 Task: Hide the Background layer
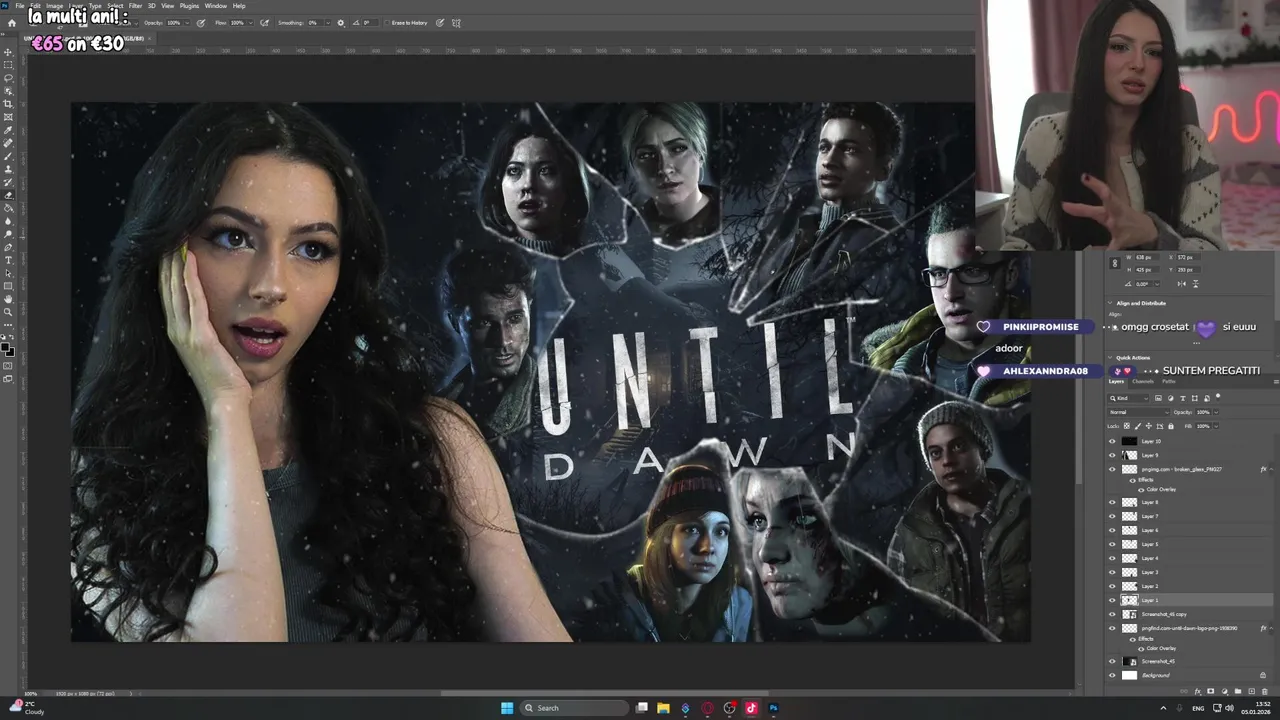click(1112, 675)
